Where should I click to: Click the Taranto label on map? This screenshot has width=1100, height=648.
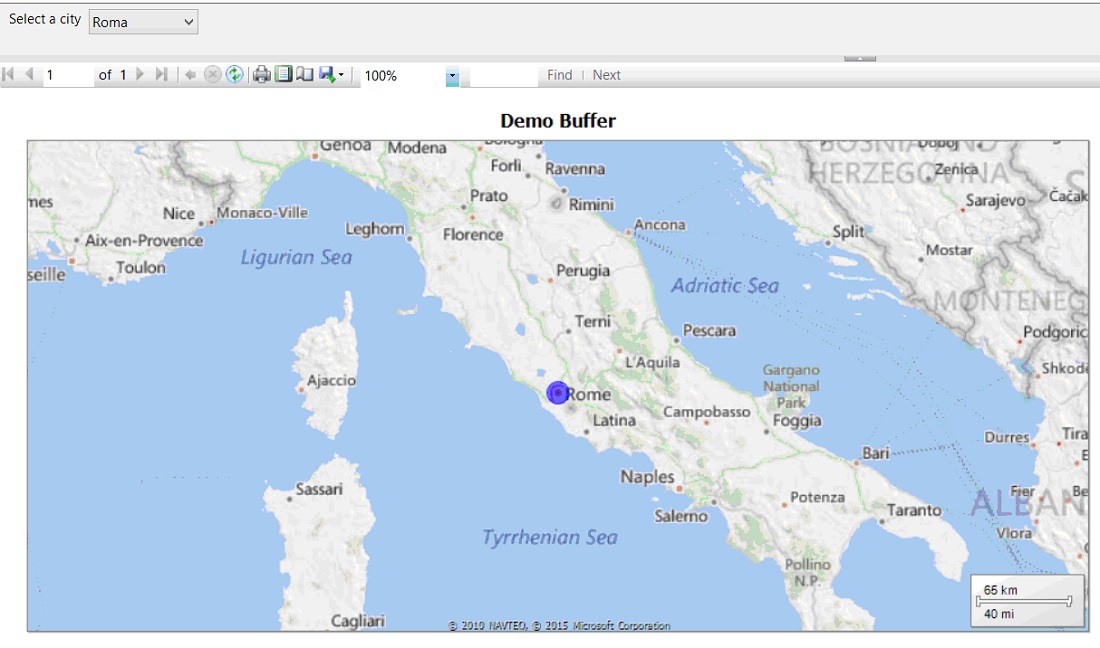pyautogui.click(x=914, y=510)
